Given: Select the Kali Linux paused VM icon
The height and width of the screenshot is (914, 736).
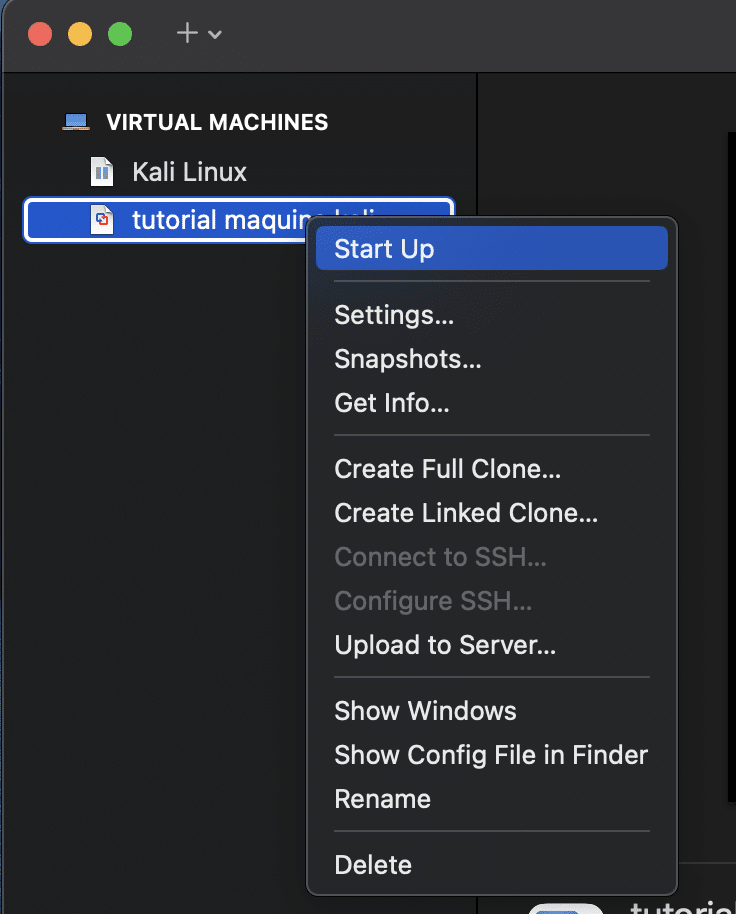Looking at the screenshot, I should (102, 172).
